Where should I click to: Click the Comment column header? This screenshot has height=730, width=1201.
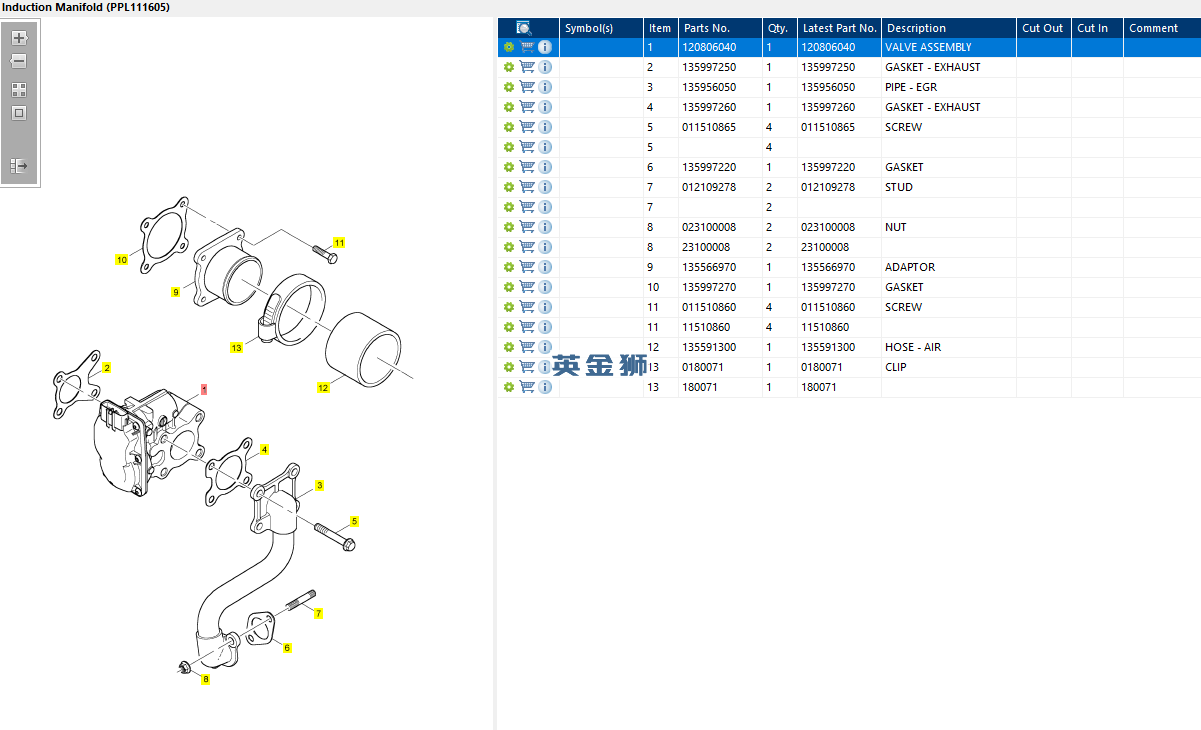1162,28
